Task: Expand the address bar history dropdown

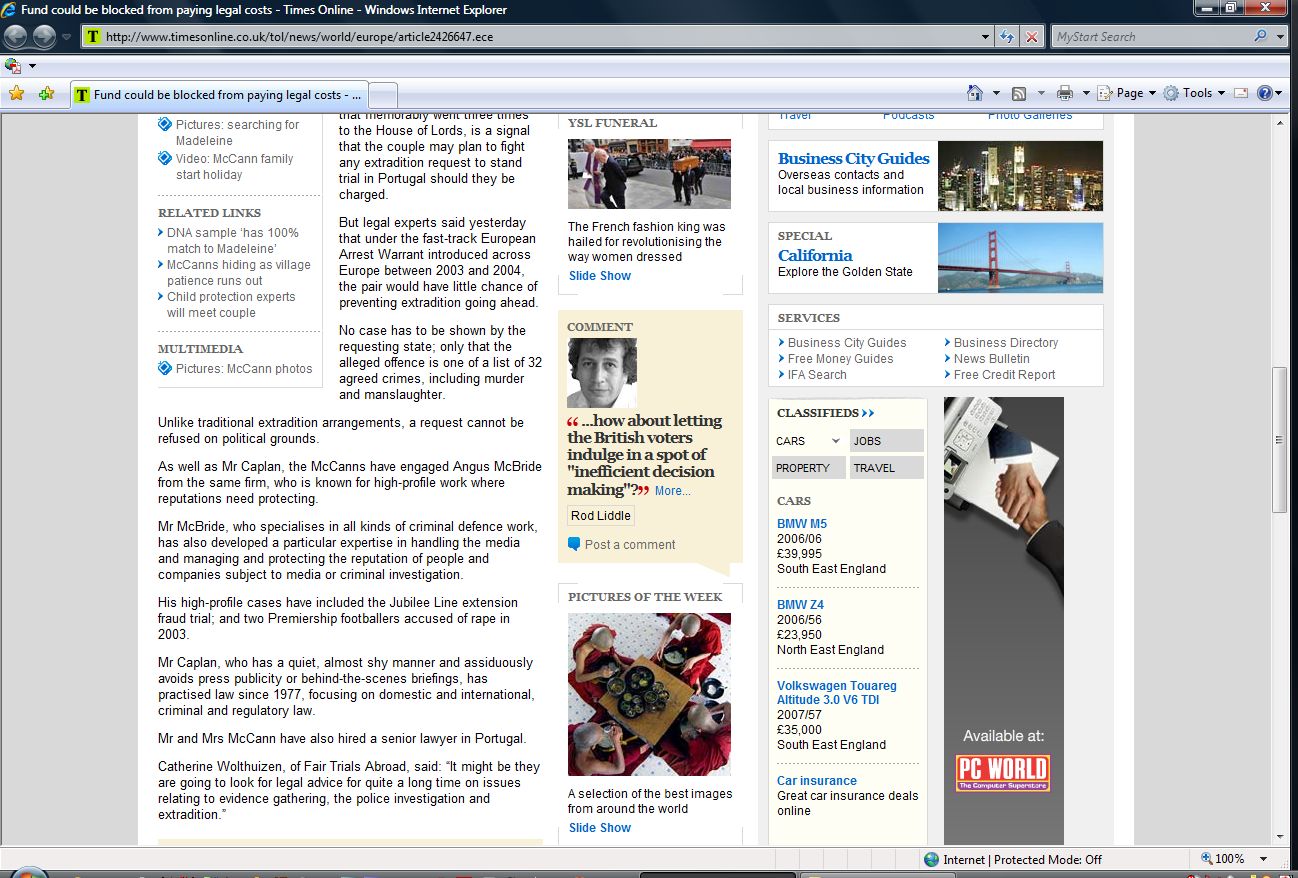Action: pyautogui.click(x=986, y=37)
